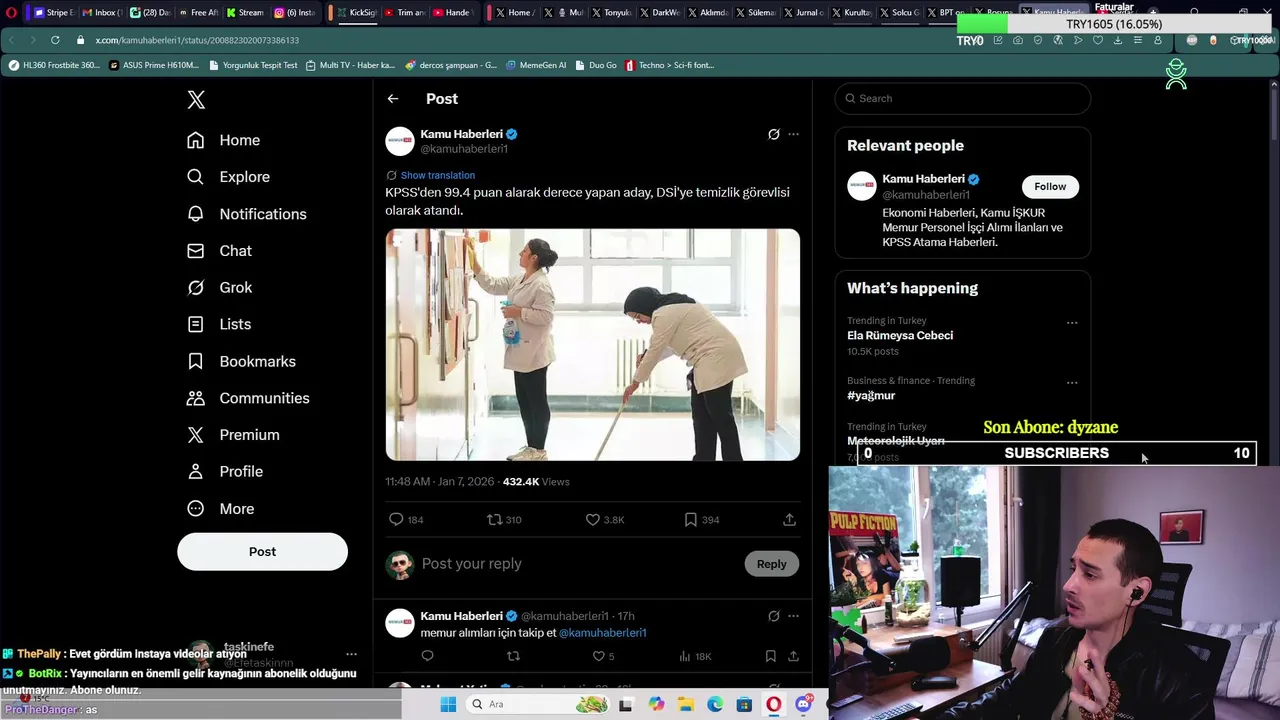This screenshot has width=1280, height=720.
Task: Click the share icon on the main post
Action: [x=789, y=520]
